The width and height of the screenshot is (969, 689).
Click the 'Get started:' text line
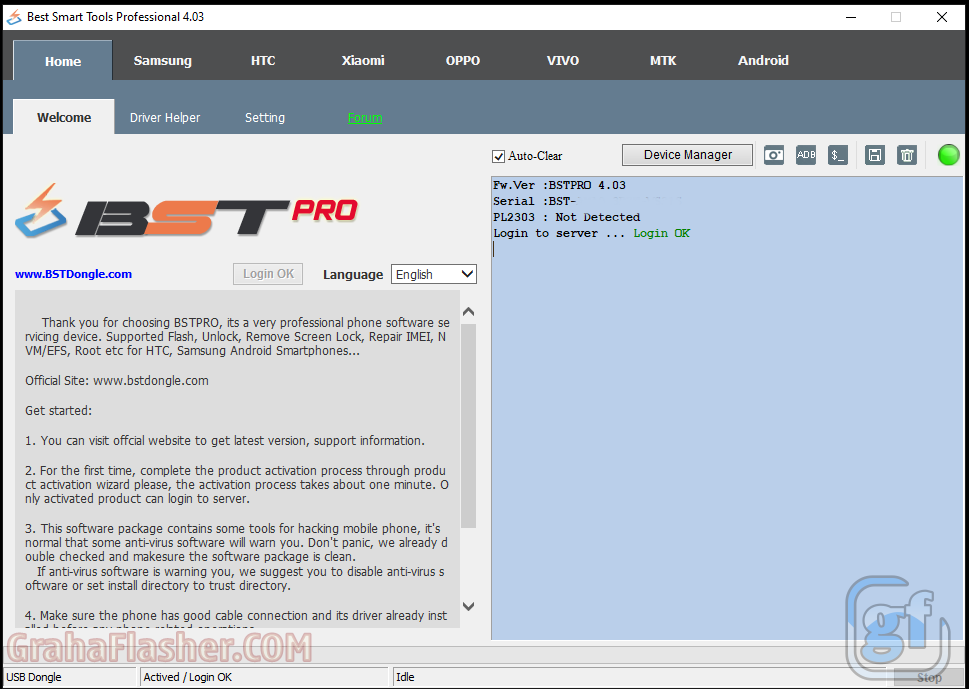point(59,410)
